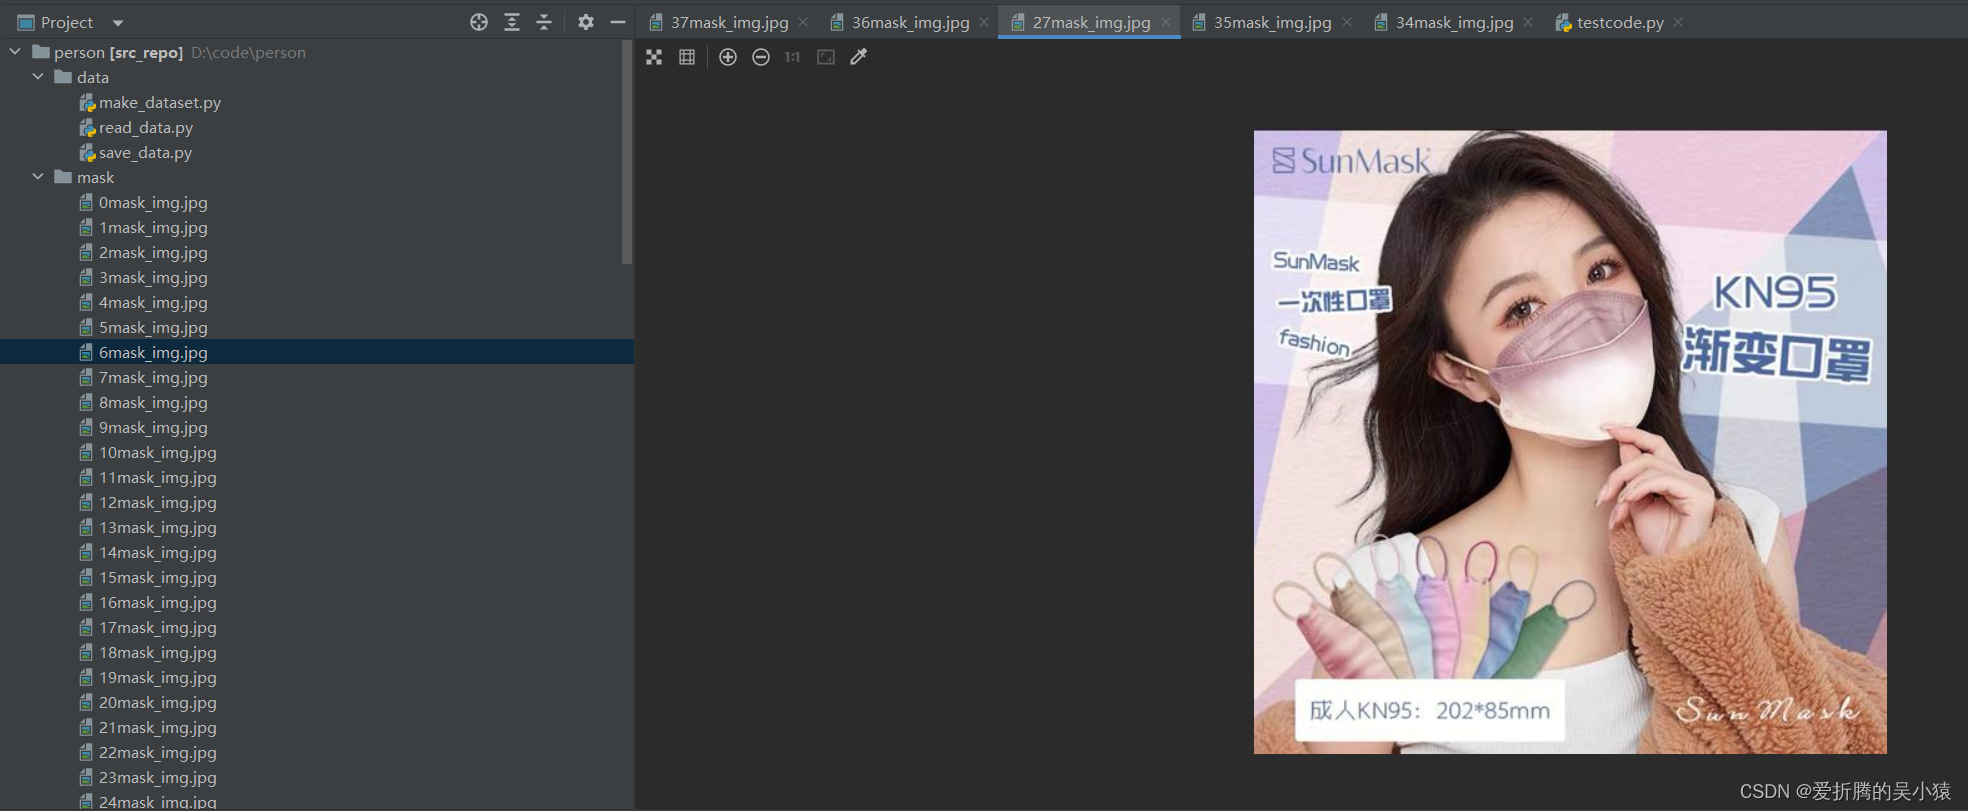1968x811 pixels.
Task: Close the 34mask_img.jpg tab
Action: click(x=1528, y=22)
